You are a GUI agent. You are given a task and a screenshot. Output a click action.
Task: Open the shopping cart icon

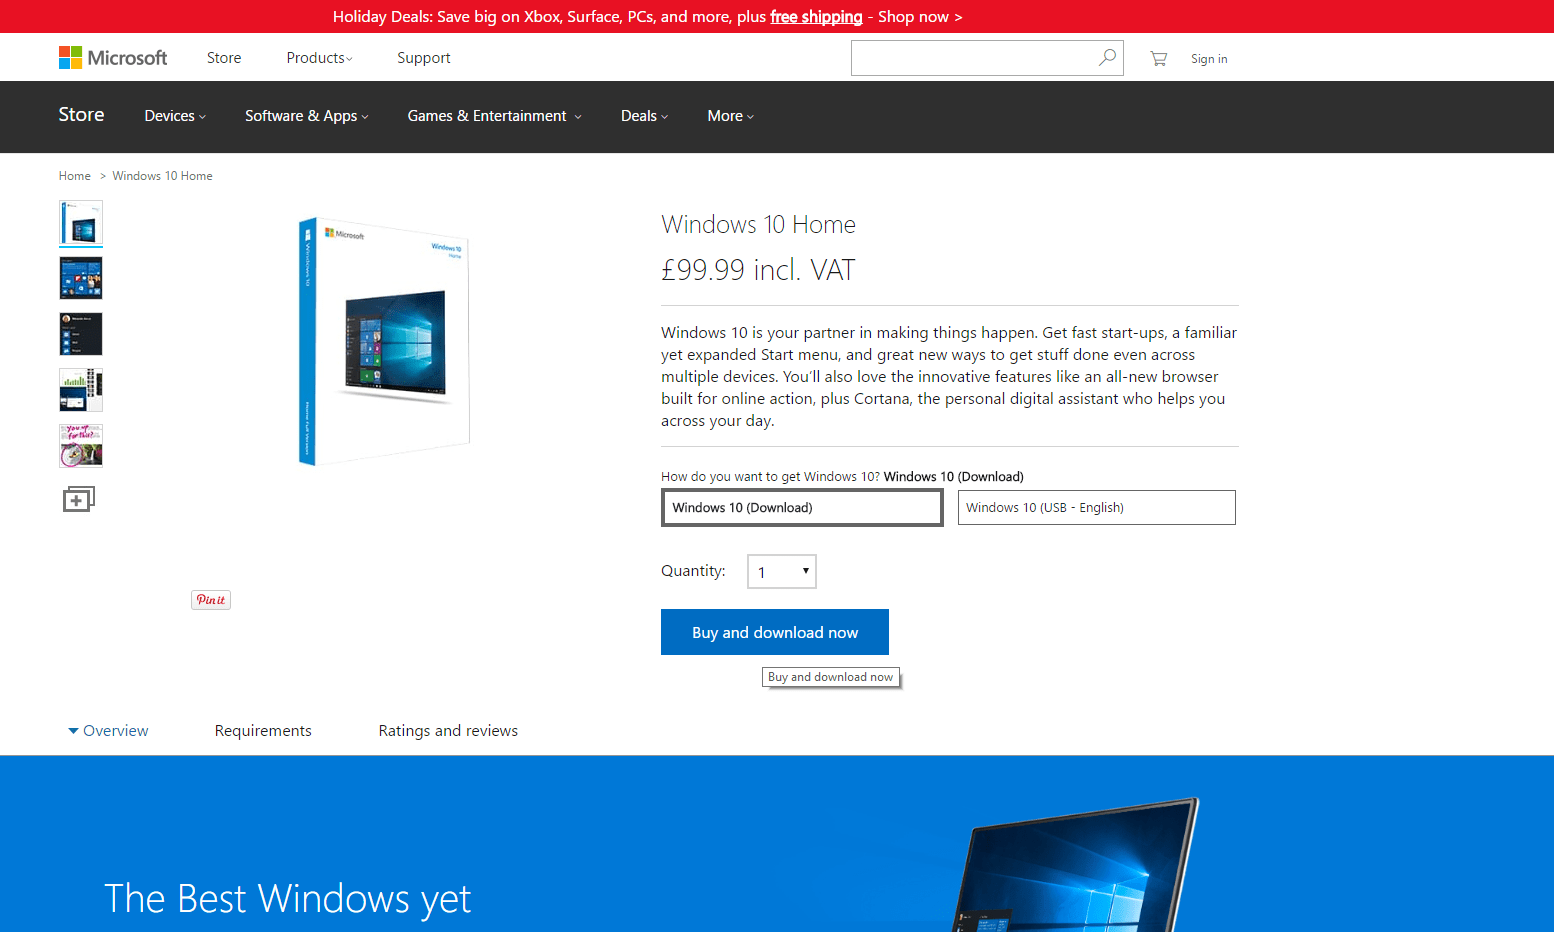point(1159,59)
